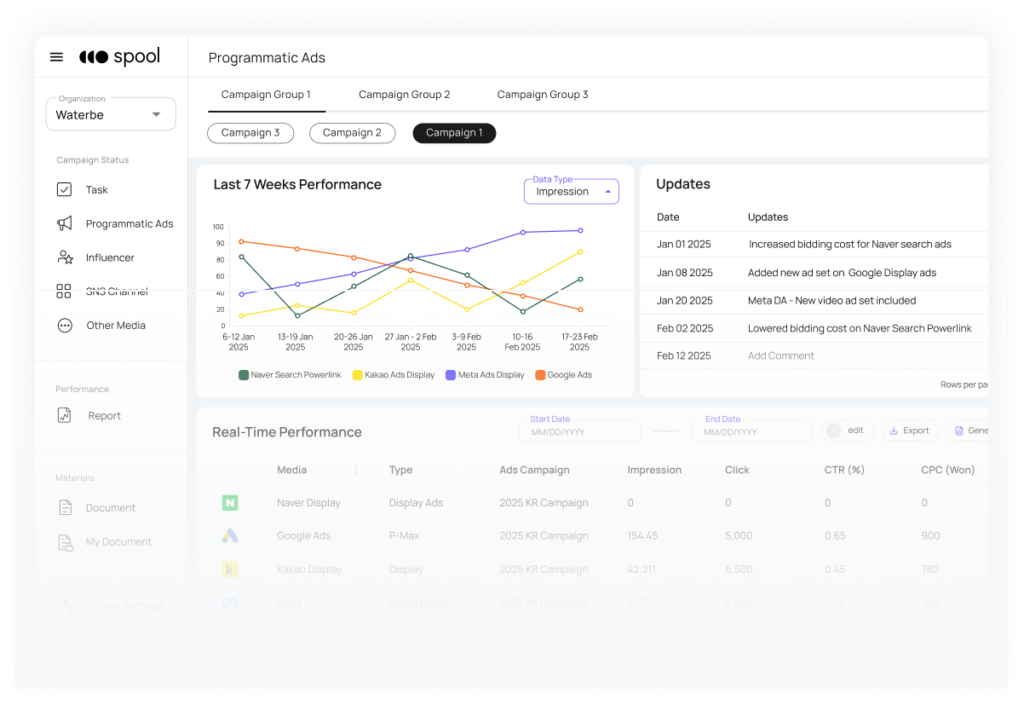This screenshot has width=1024, height=705.
Task: Switch to Campaign Group 1 tab
Action: [266, 95]
